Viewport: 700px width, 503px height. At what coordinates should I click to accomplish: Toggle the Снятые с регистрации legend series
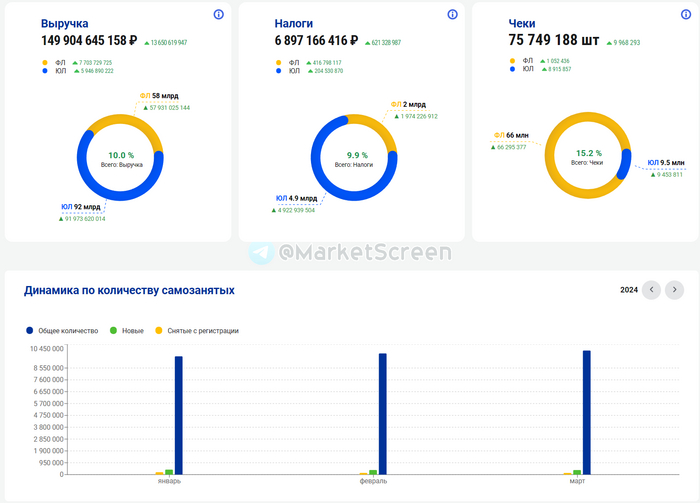(x=197, y=331)
